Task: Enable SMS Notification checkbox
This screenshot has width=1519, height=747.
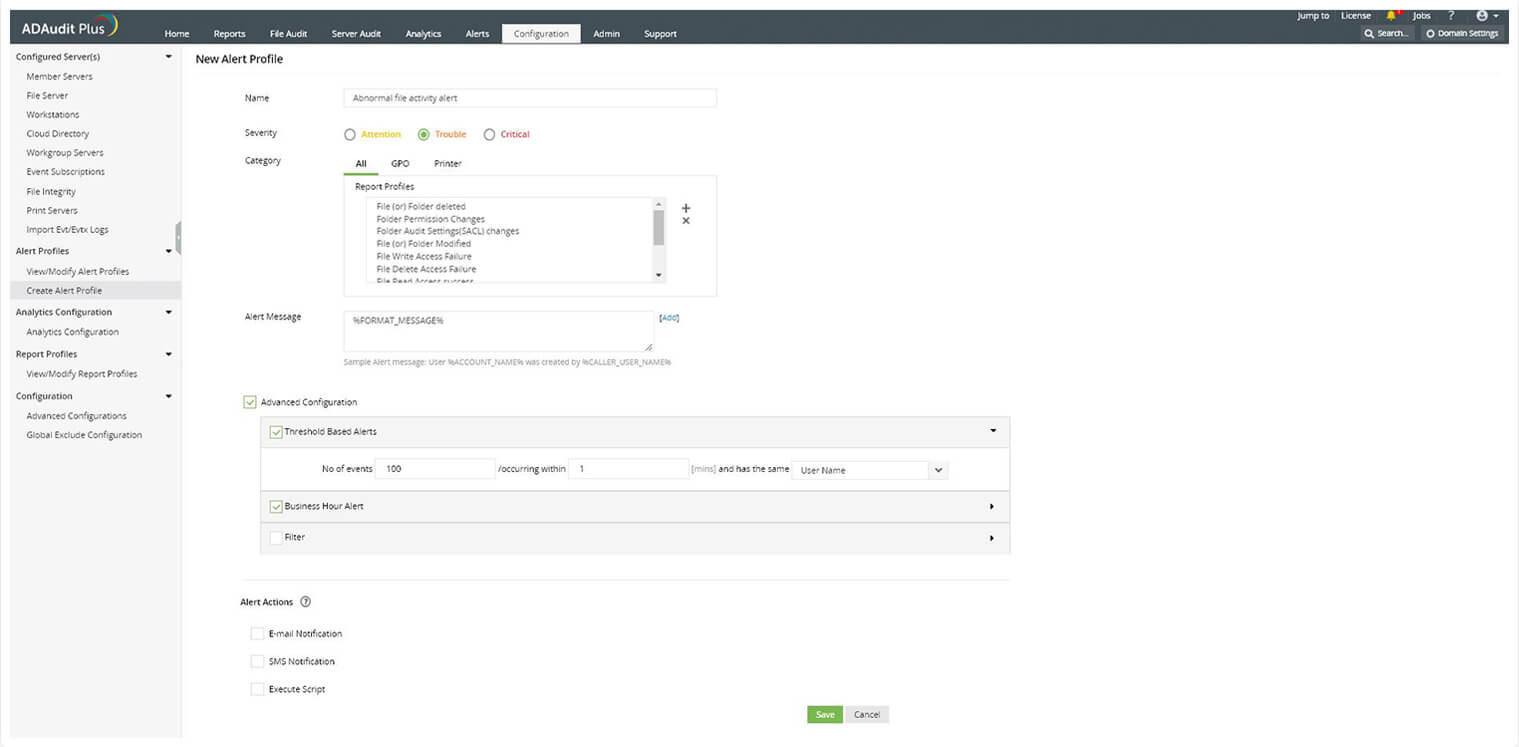Action: tap(258, 661)
